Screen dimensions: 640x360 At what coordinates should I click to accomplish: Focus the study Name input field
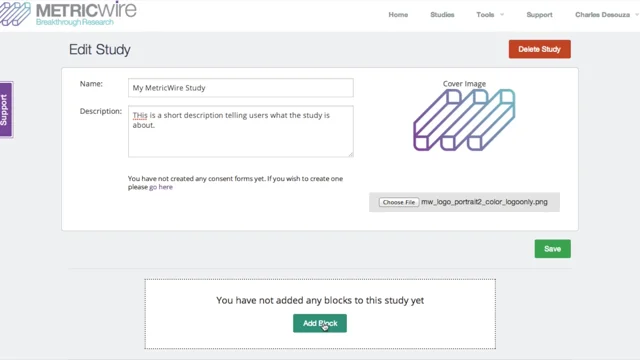pyautogui.click(x=241, y=88)
